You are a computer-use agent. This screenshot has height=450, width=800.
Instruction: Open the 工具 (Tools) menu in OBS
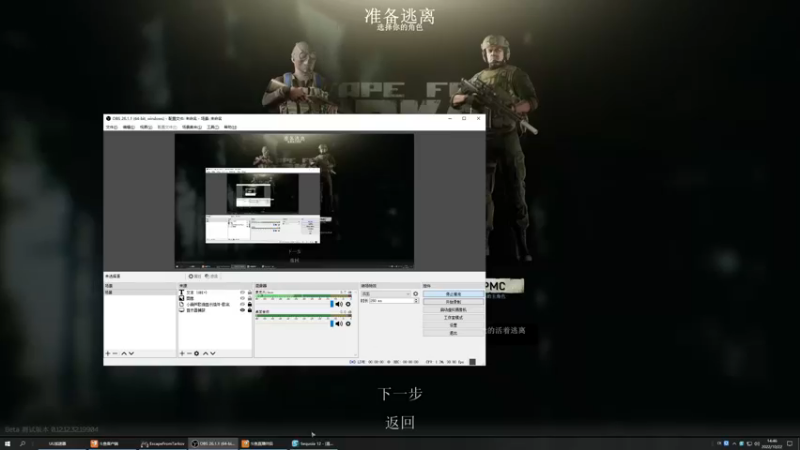(x=213, y=127)
